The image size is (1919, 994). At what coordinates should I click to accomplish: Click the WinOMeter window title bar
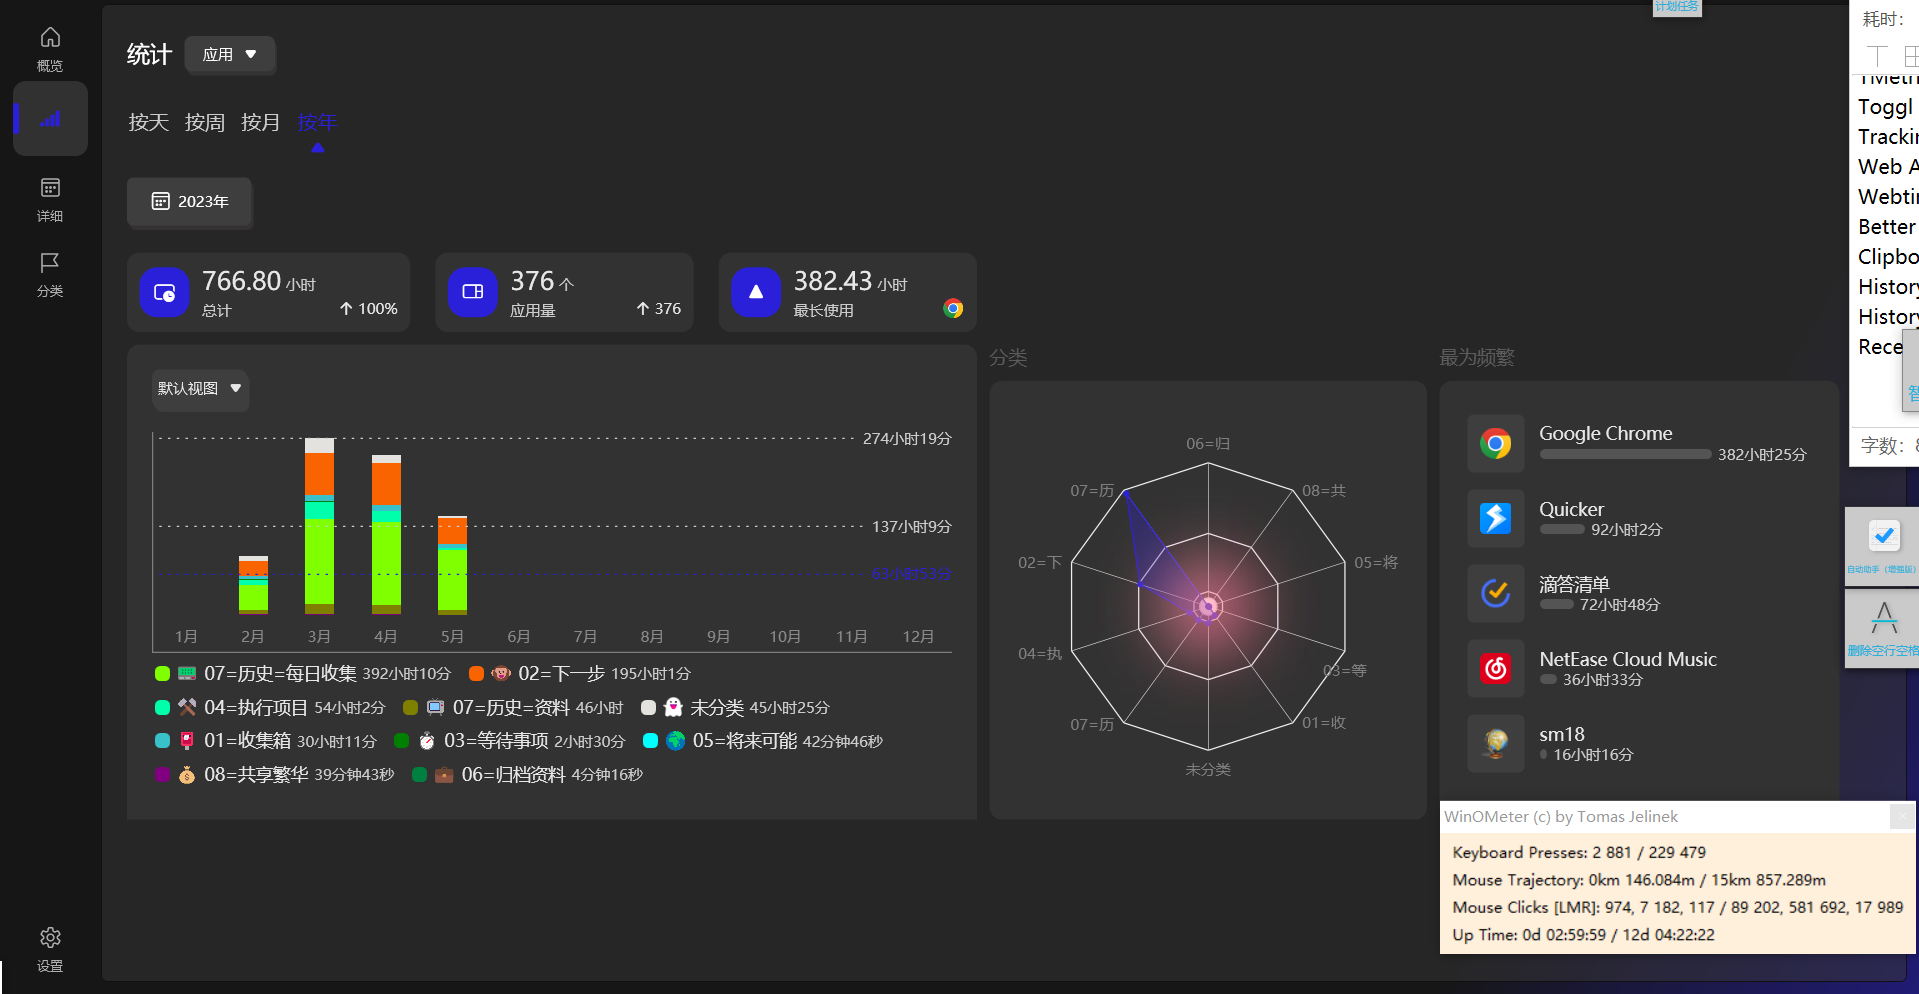(1600, 816)
